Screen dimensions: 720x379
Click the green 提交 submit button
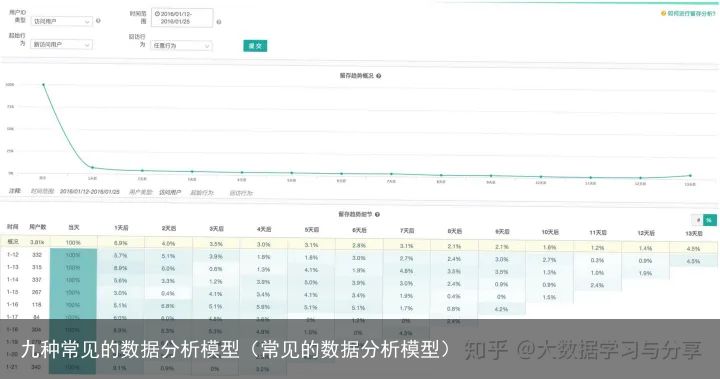click(x=255, y=46)
